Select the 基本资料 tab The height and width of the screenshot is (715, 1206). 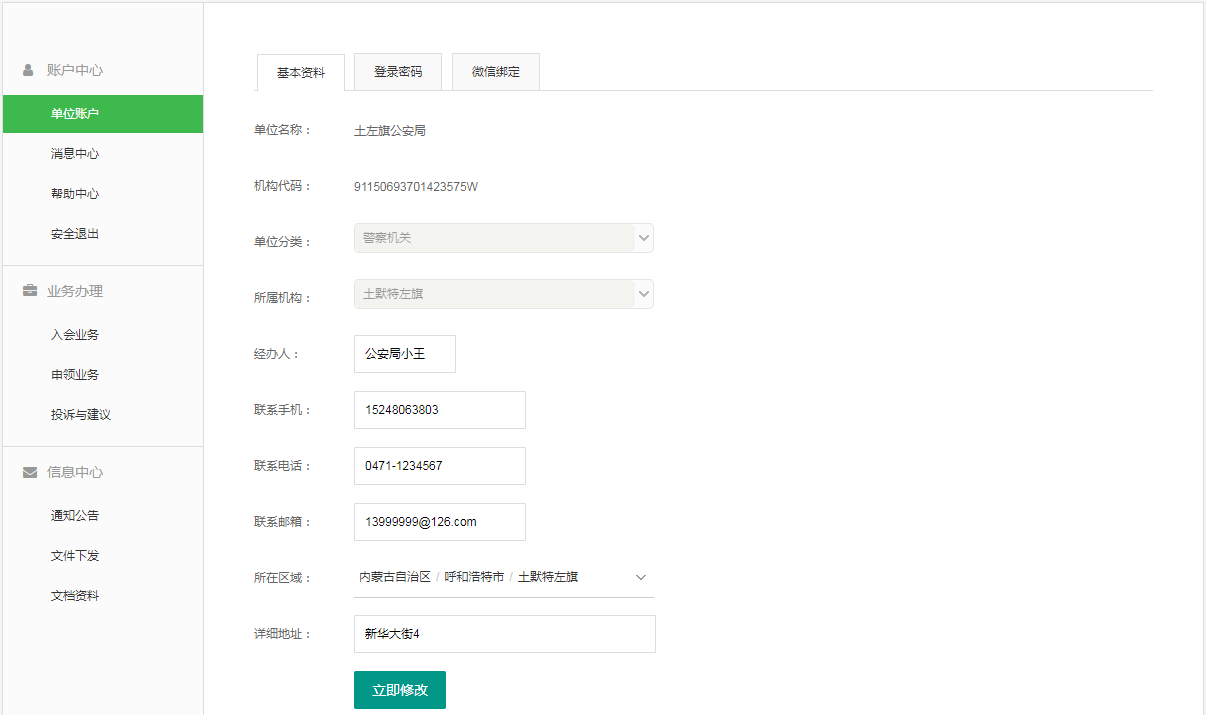click(301, 73)
